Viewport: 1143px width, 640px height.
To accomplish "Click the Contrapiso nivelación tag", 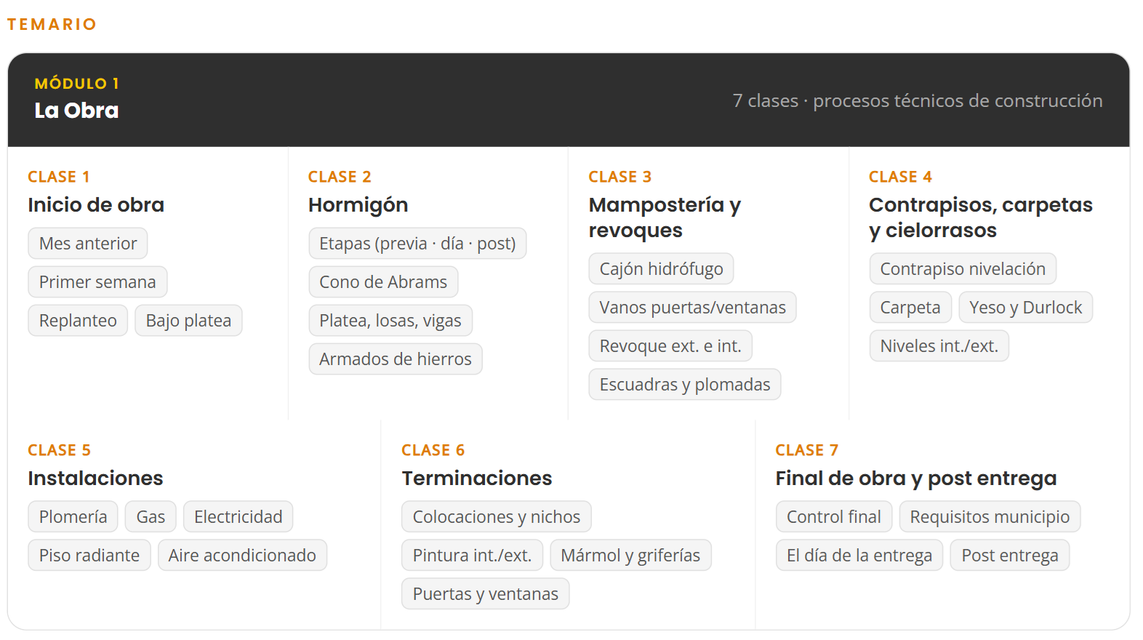I will [963, 269].
